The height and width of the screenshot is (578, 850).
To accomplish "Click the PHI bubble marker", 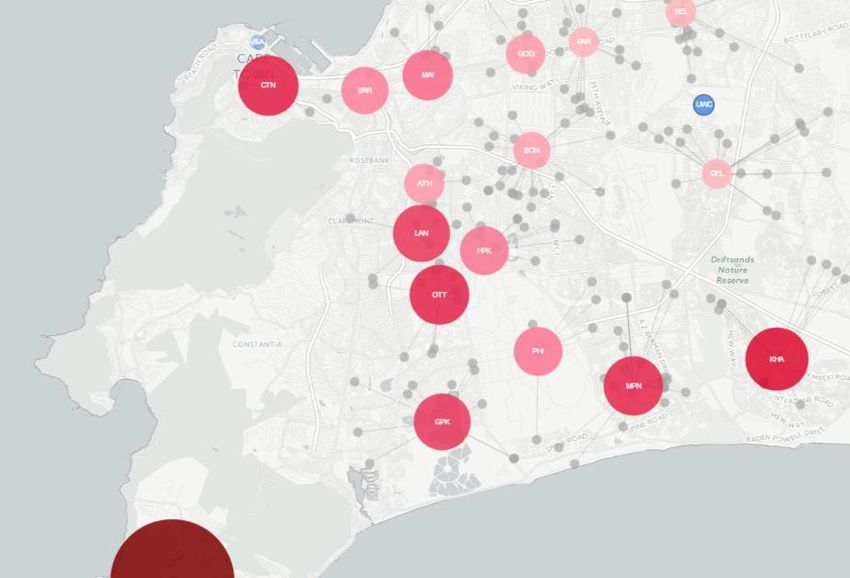I will click(x=538, y=351).
